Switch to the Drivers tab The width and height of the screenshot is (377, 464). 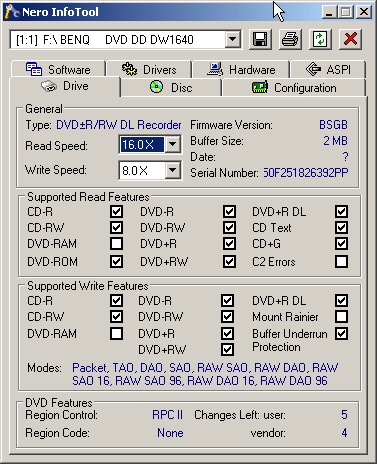(x=149, y=69)
